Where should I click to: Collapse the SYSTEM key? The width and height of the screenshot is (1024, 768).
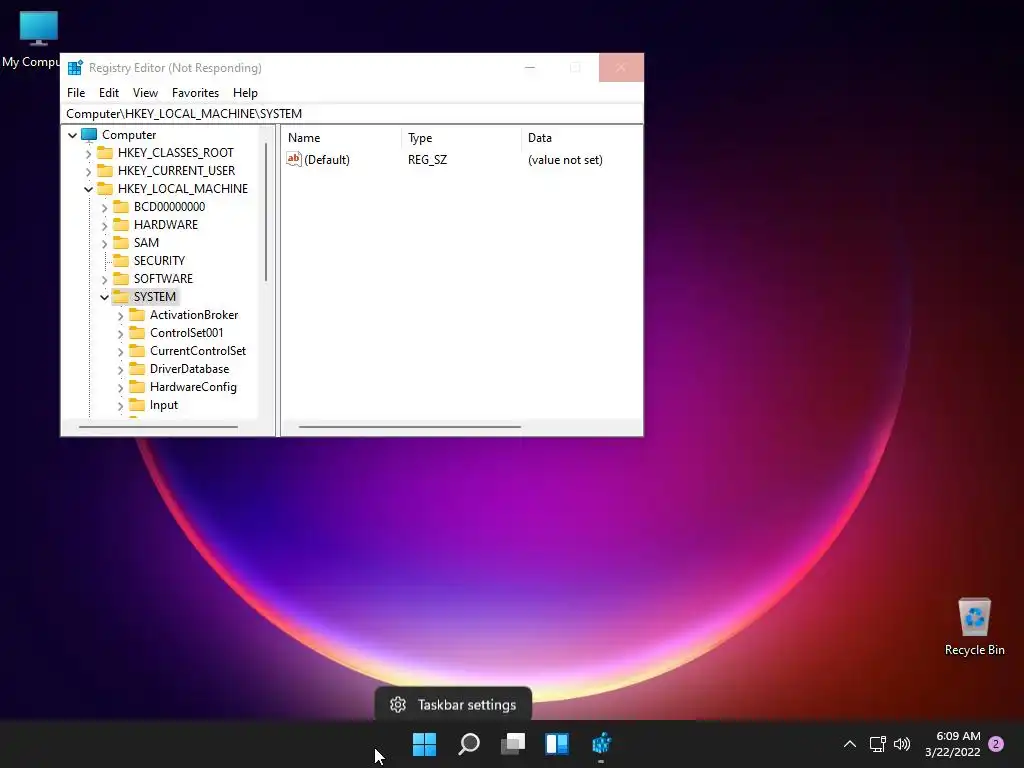(104, 297)
